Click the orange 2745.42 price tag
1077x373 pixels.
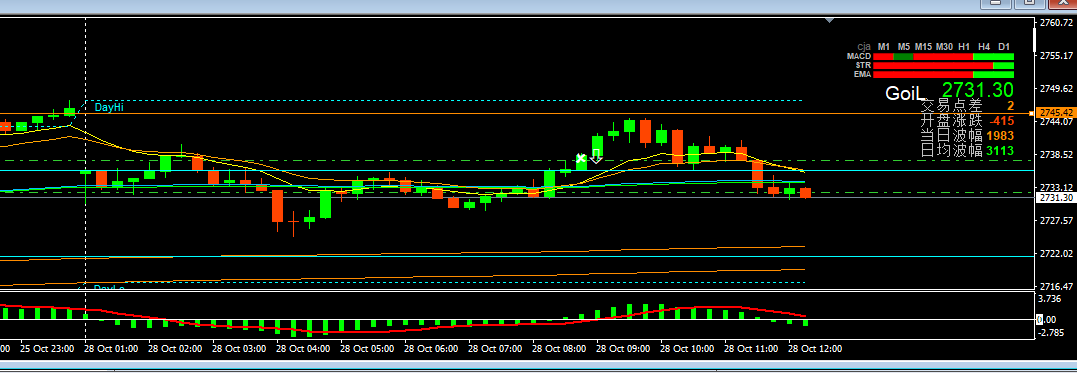(1056, 113)
